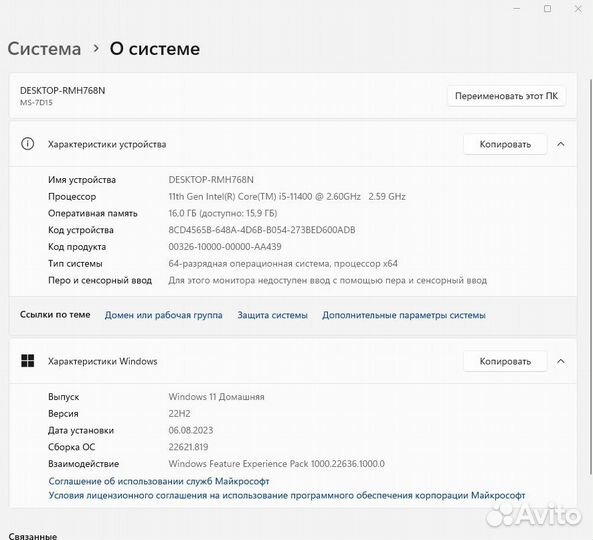Click the Сборка ОС label
Image resolution: width=593 pixels, height=540 pixels.
[x=71, y=447]
